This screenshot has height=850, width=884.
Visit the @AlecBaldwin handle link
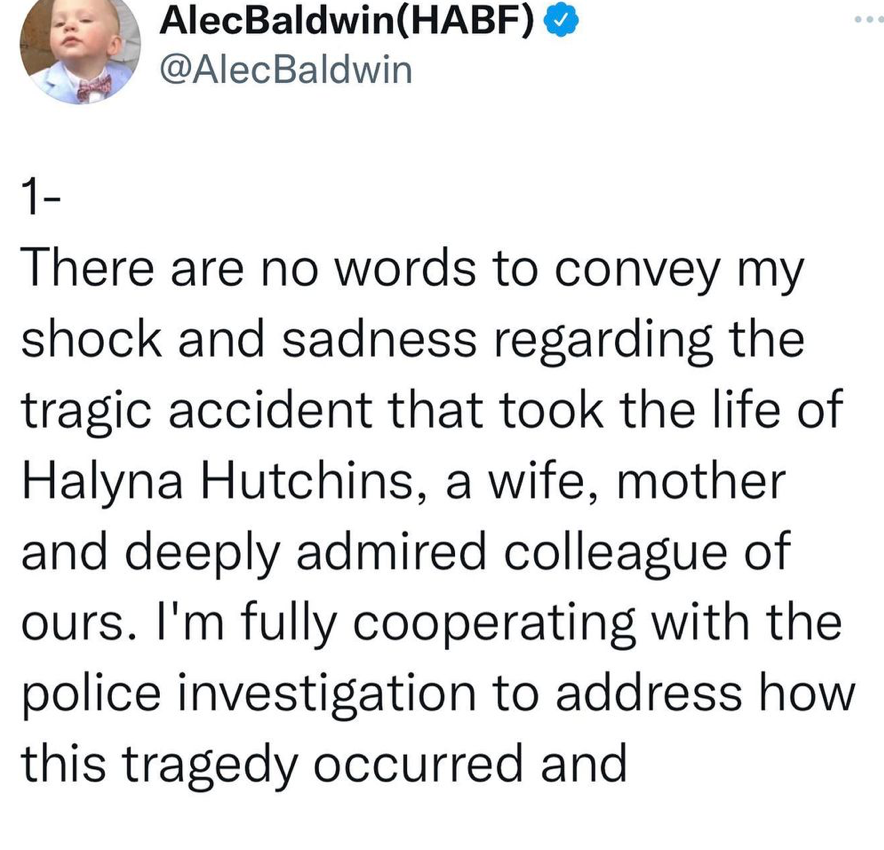[286, 70]
